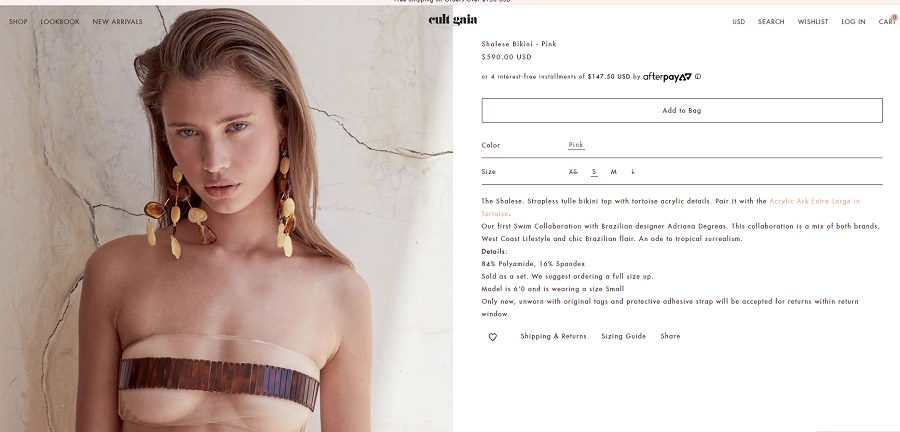
Task: Open the Share options
Action: pyautogui.click(x=670, y=336)
